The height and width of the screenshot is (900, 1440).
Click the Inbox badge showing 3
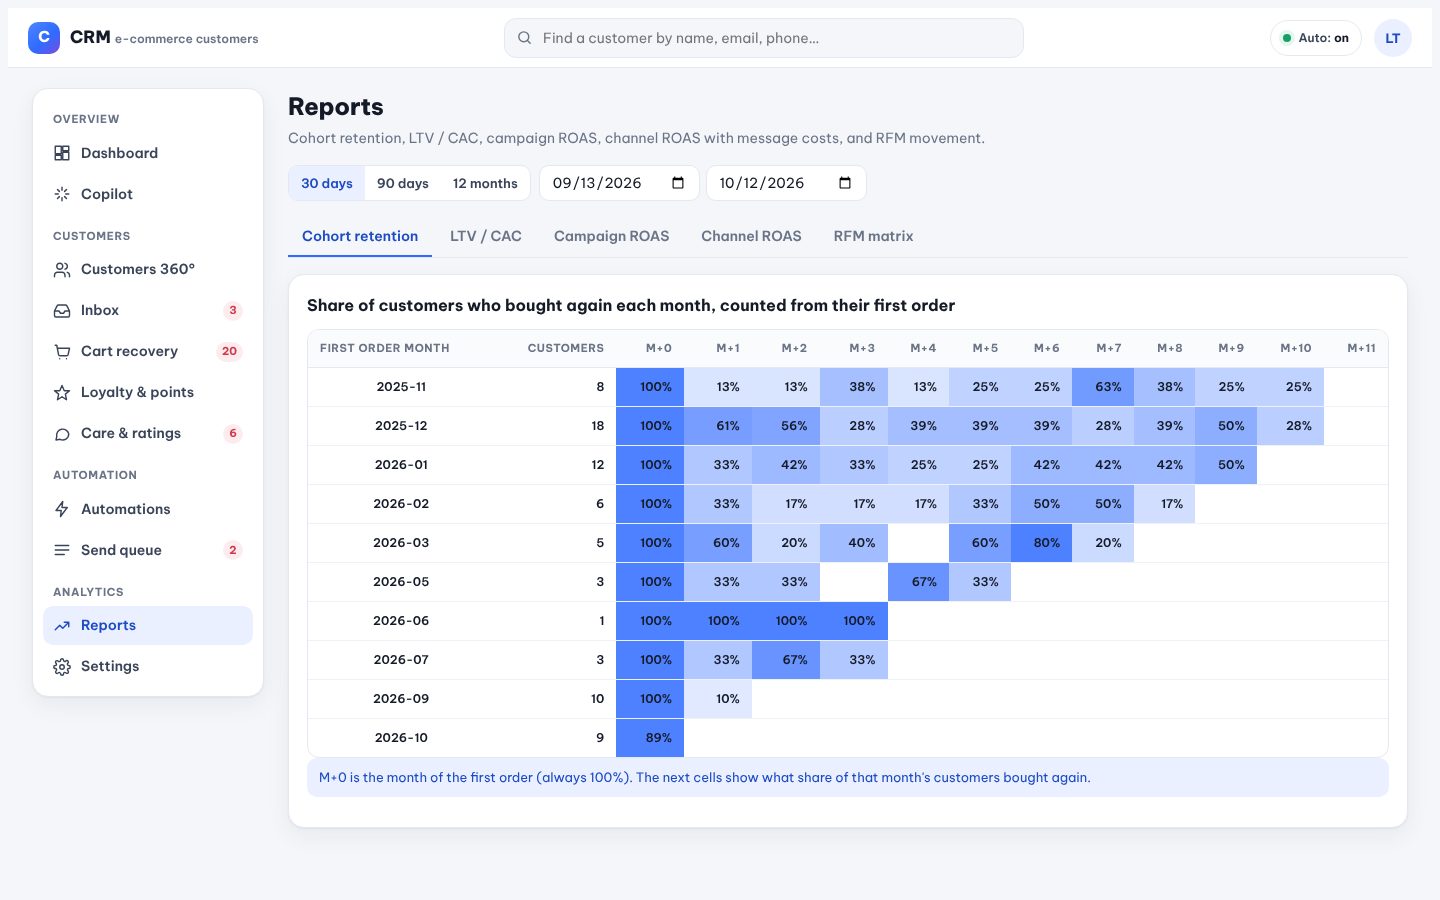(233, 310)
